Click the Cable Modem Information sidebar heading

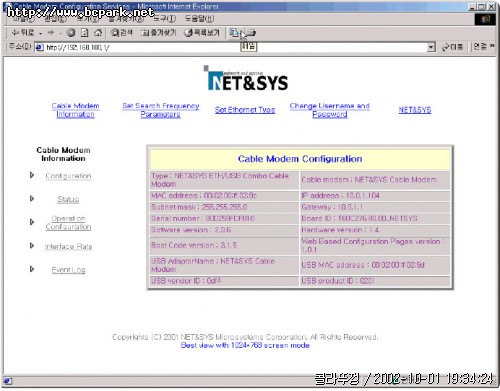(x=63, y=154)
